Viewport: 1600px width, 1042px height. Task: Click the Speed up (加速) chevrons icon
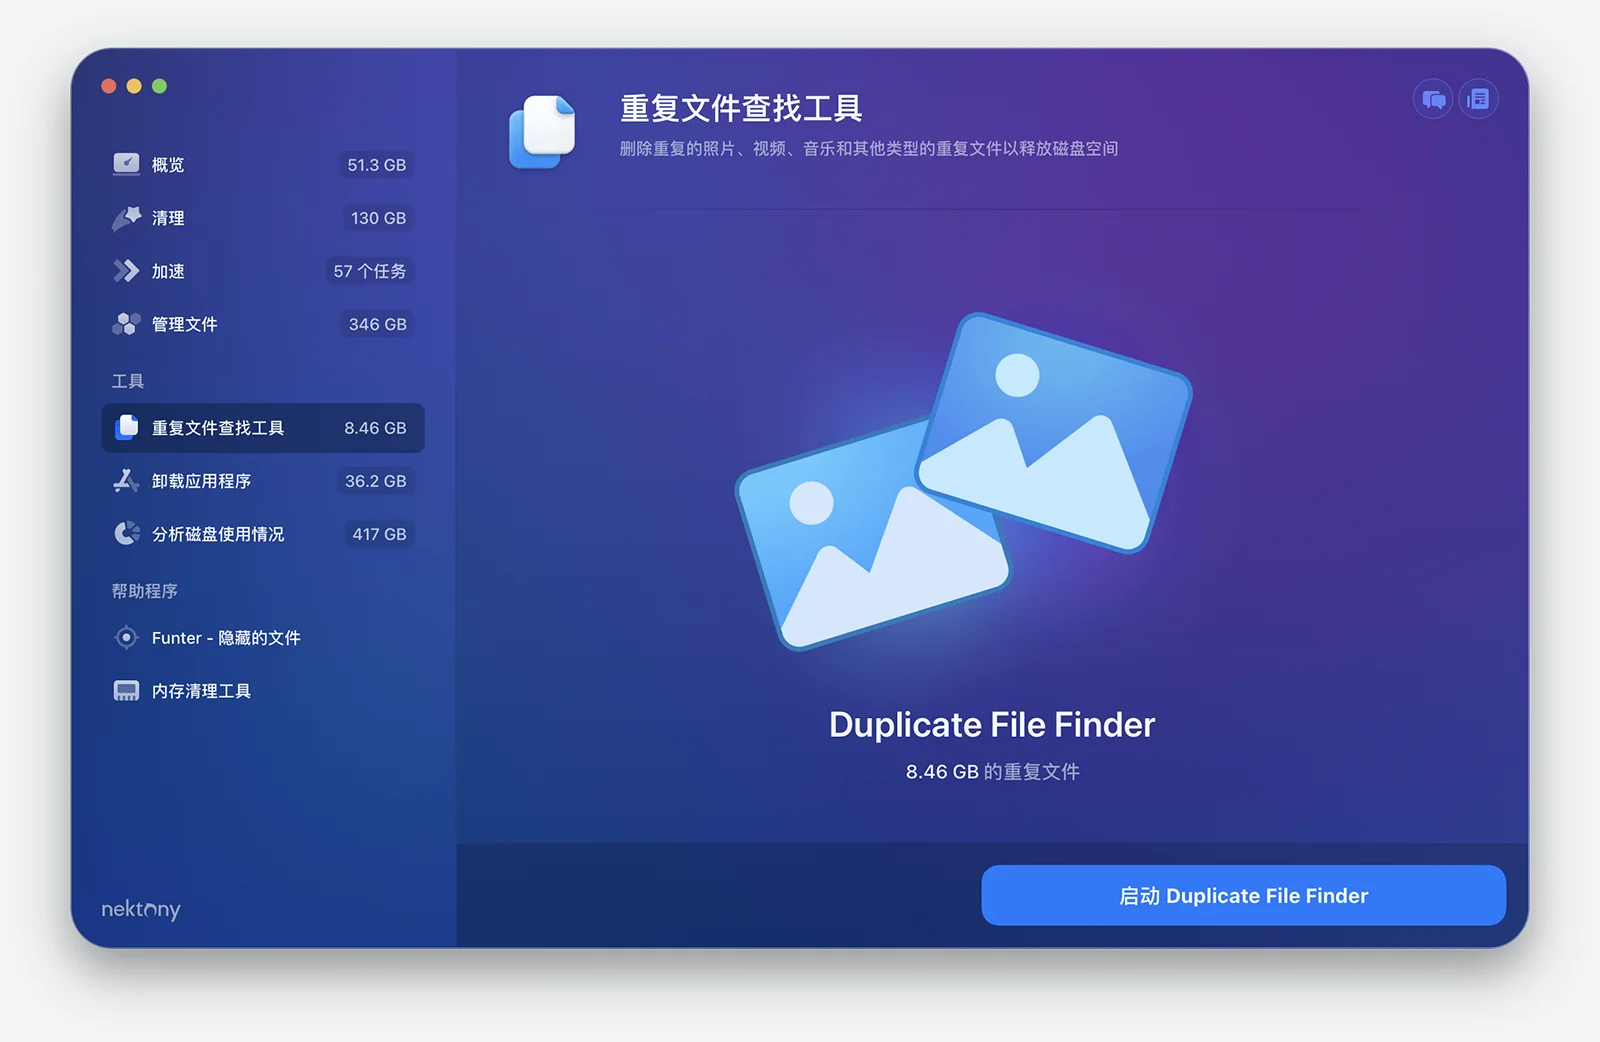(126, 271)
